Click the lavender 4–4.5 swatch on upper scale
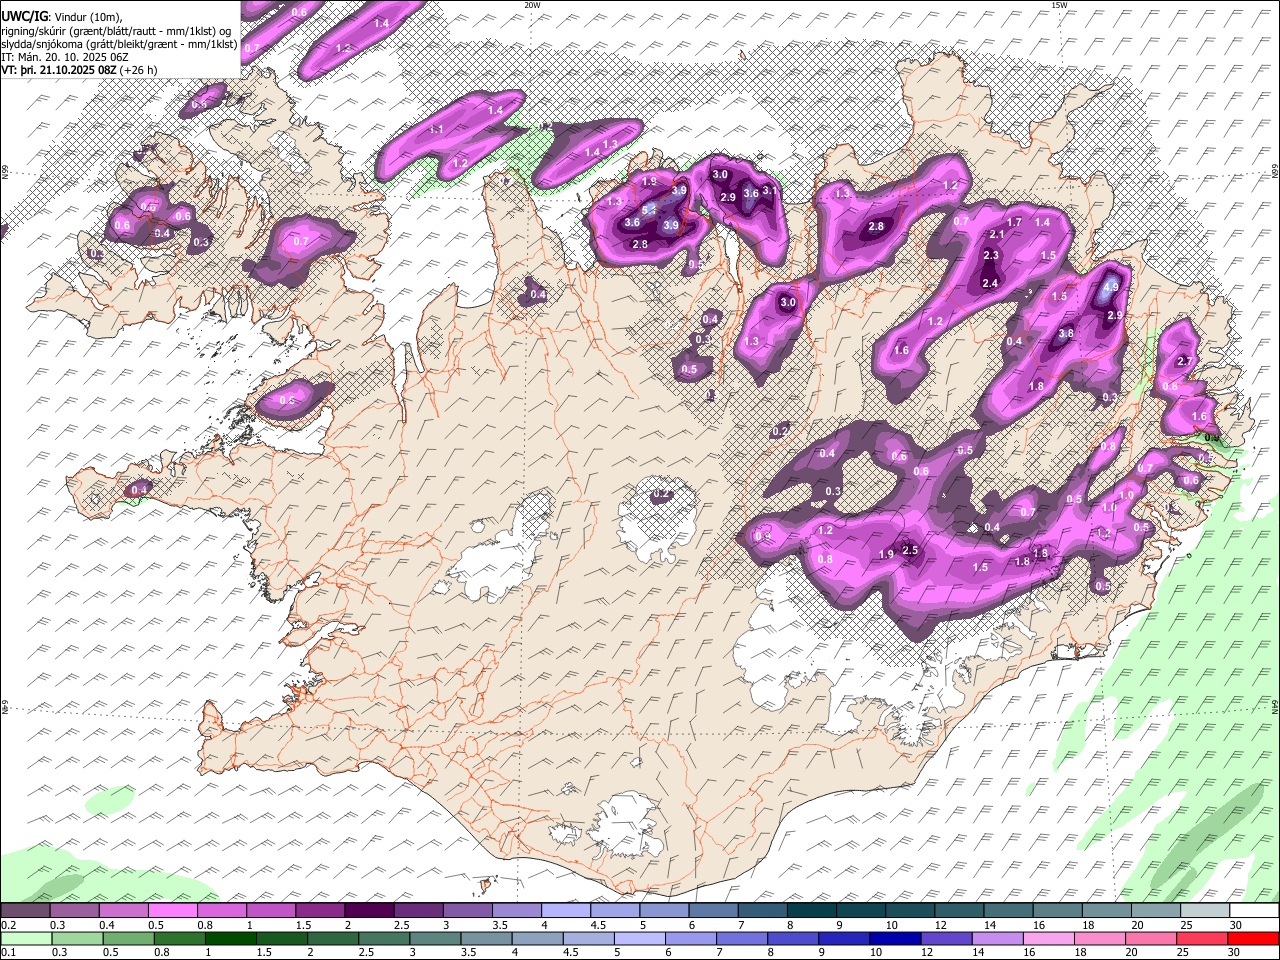Image resolution: width=1280 pixels, height=960 pixels. tap(565, 910)
